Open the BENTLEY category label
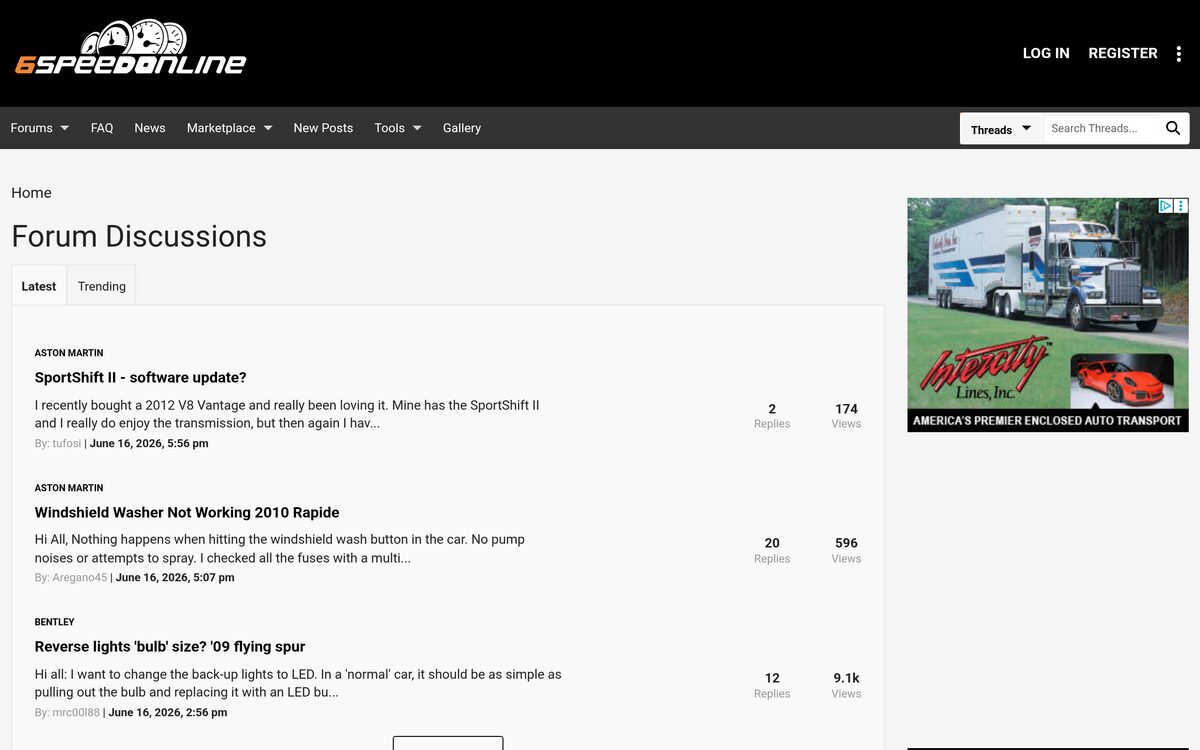Screen dimensions: 1200x750 (x=55, y=622)
